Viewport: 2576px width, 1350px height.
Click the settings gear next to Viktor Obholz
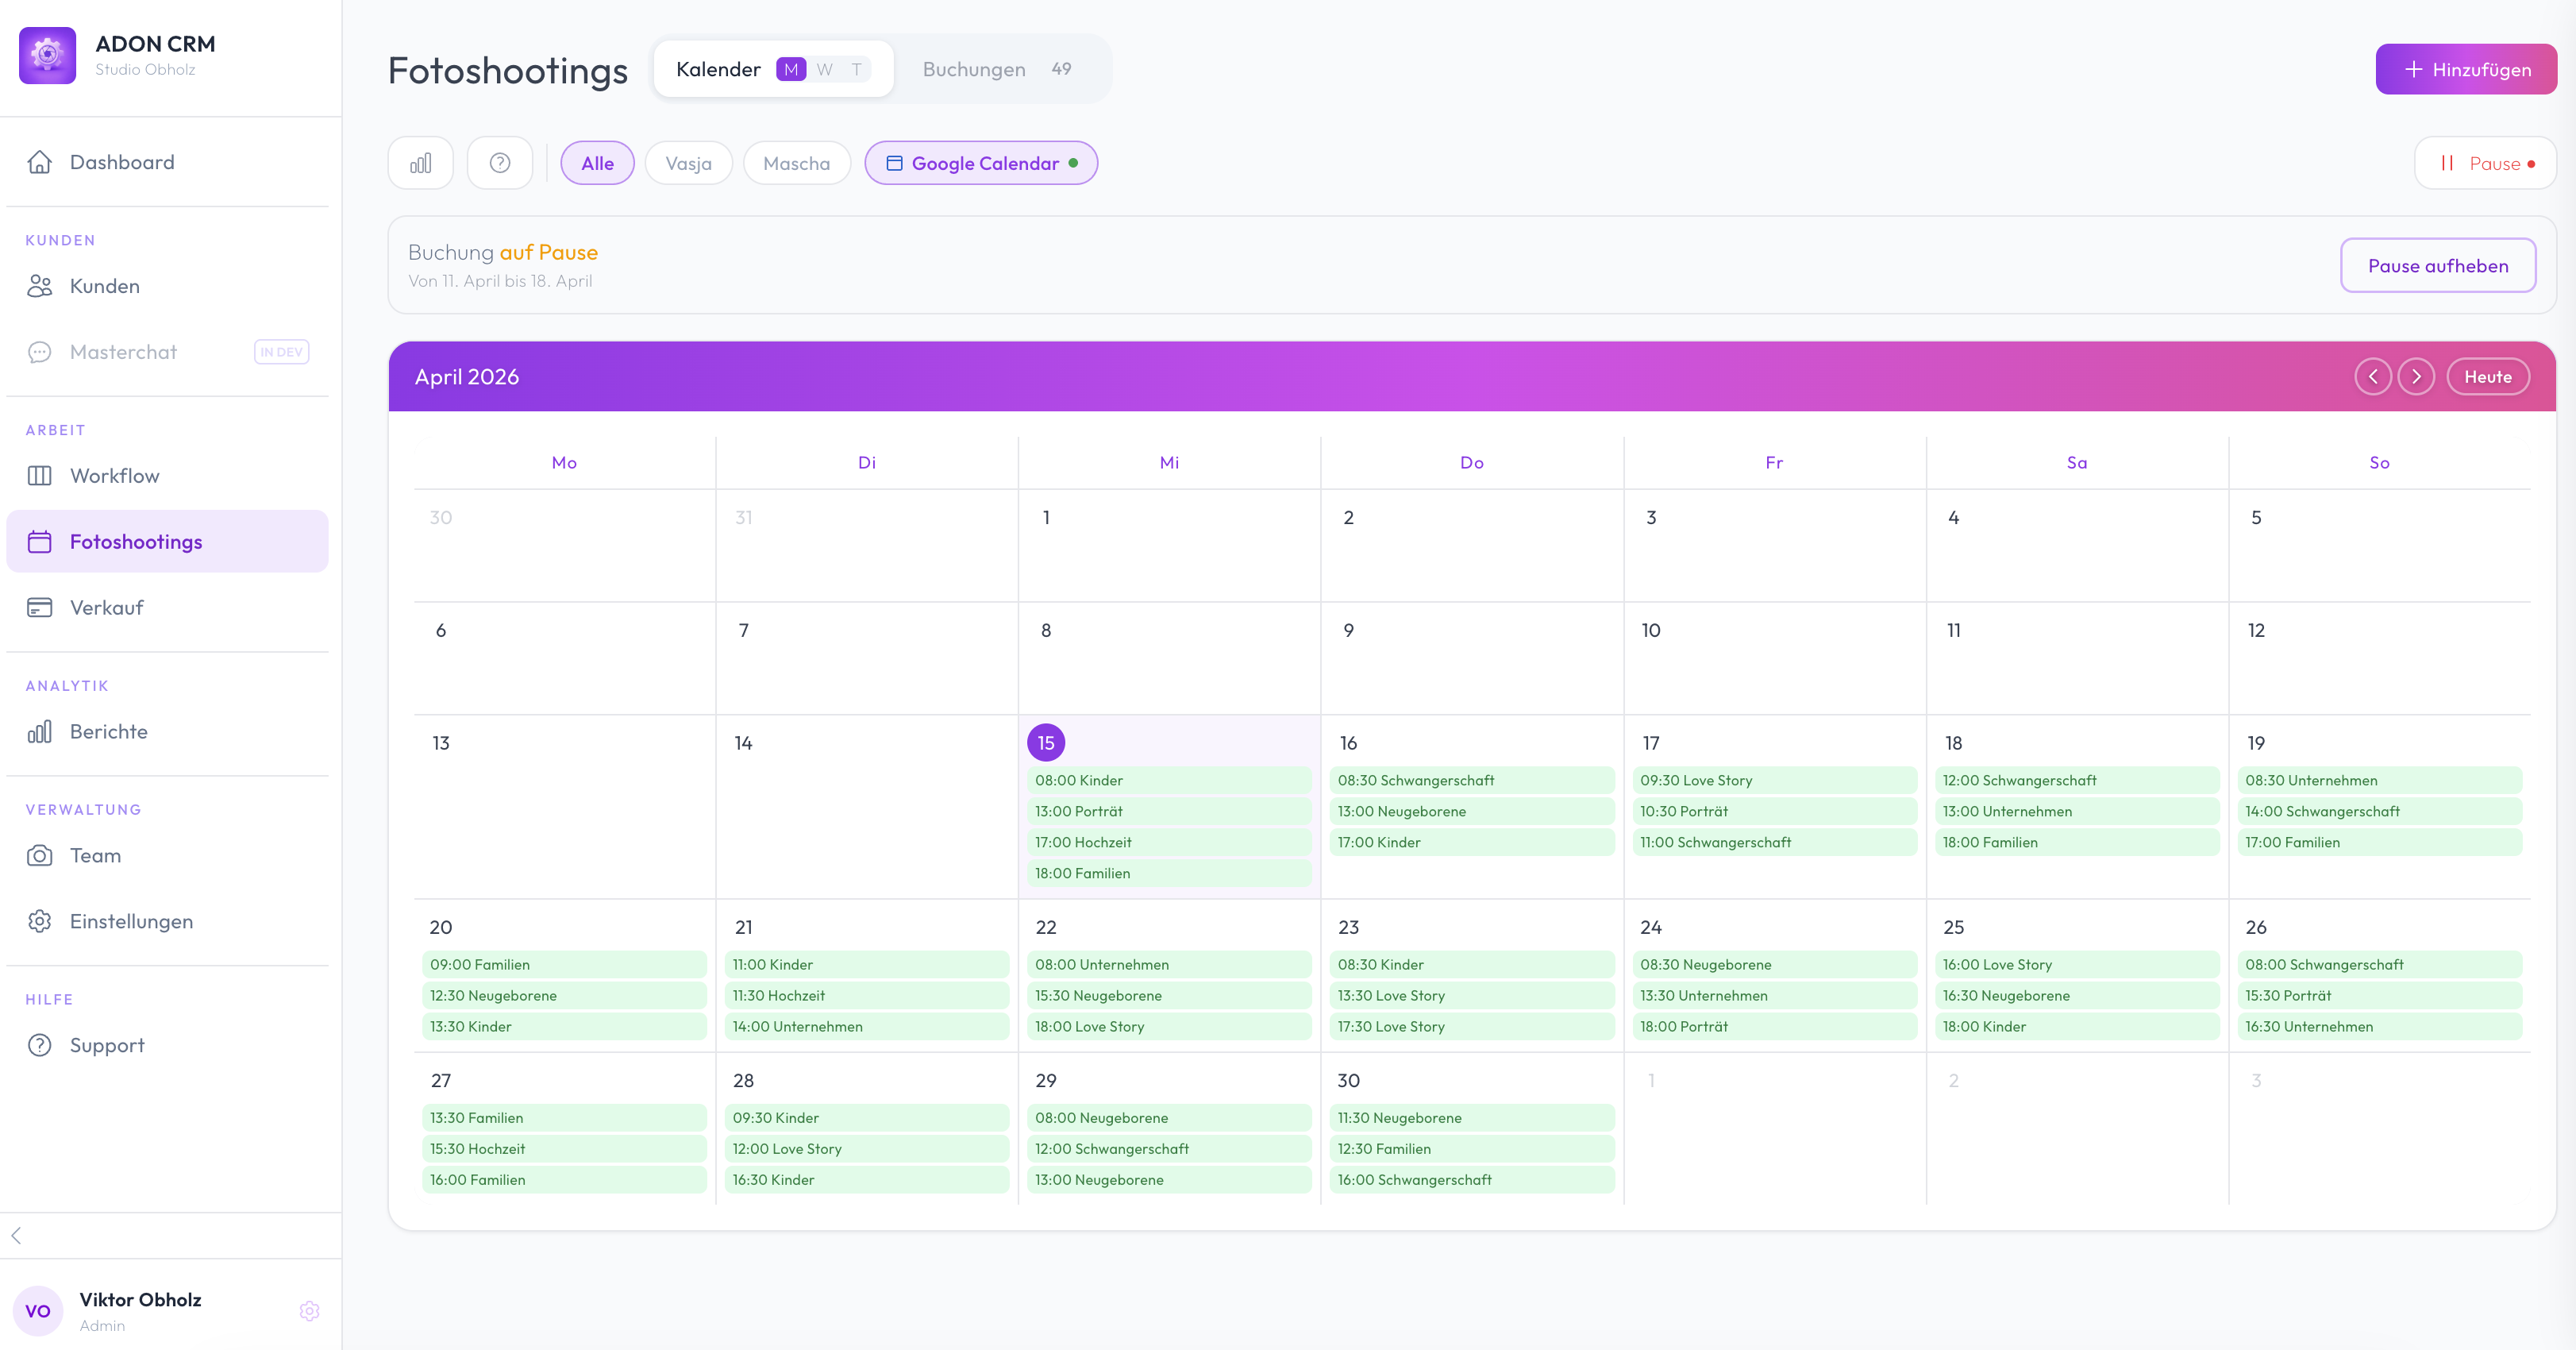tap(310, 1311)
